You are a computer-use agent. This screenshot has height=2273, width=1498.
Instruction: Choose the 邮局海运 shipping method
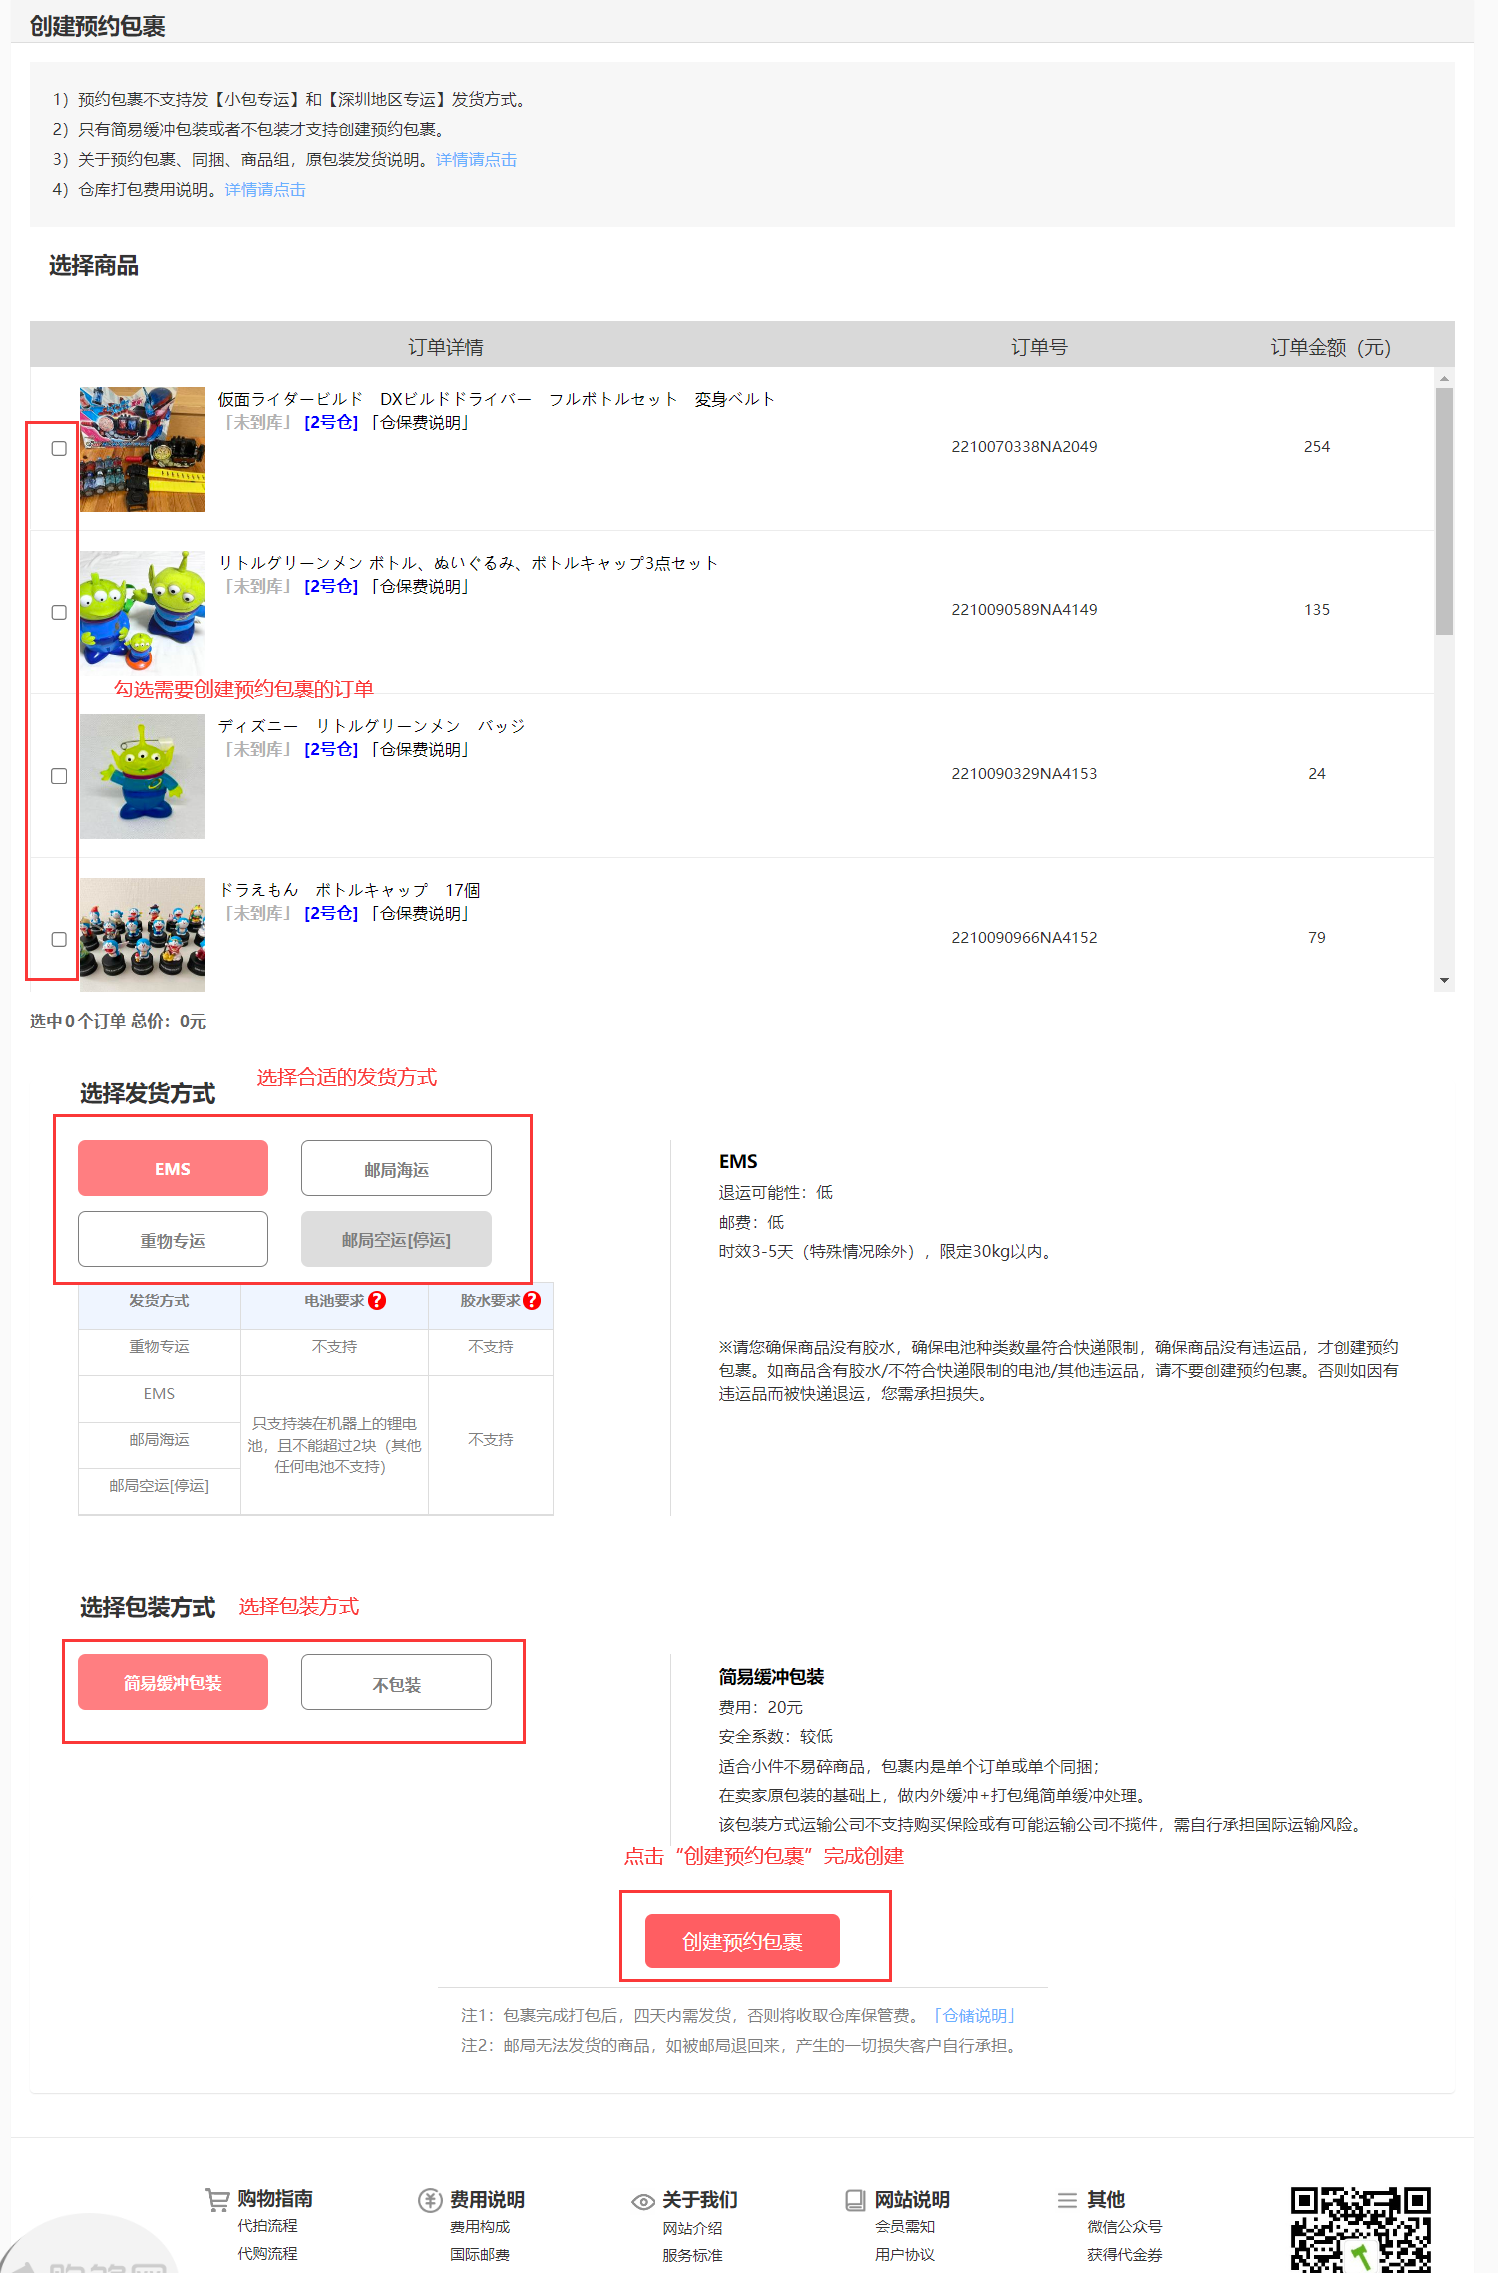(396, 1168)
